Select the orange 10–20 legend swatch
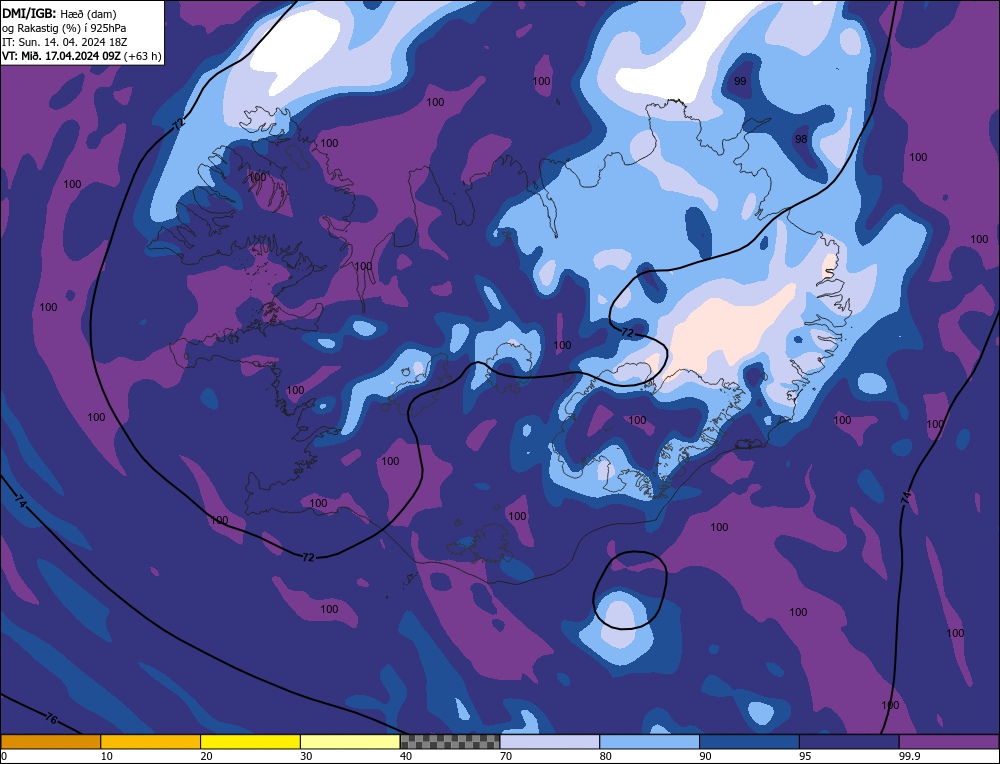1000x764 pixels. click(x=151, y=742)
